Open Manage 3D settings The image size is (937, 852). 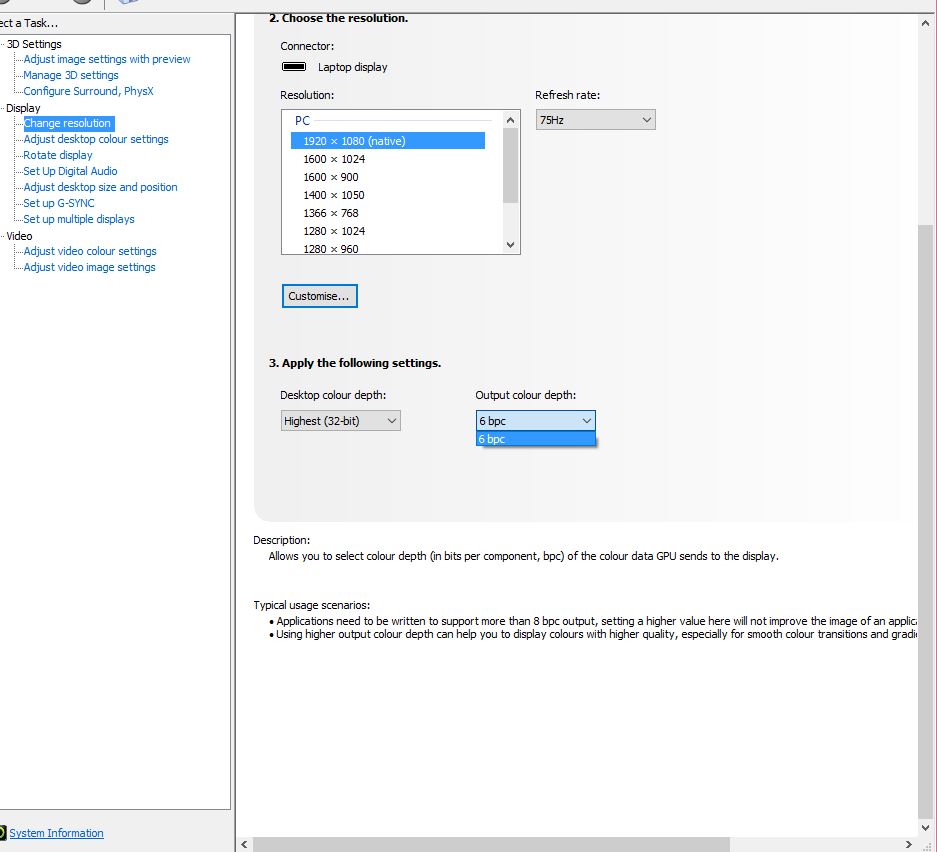(71, 75)
